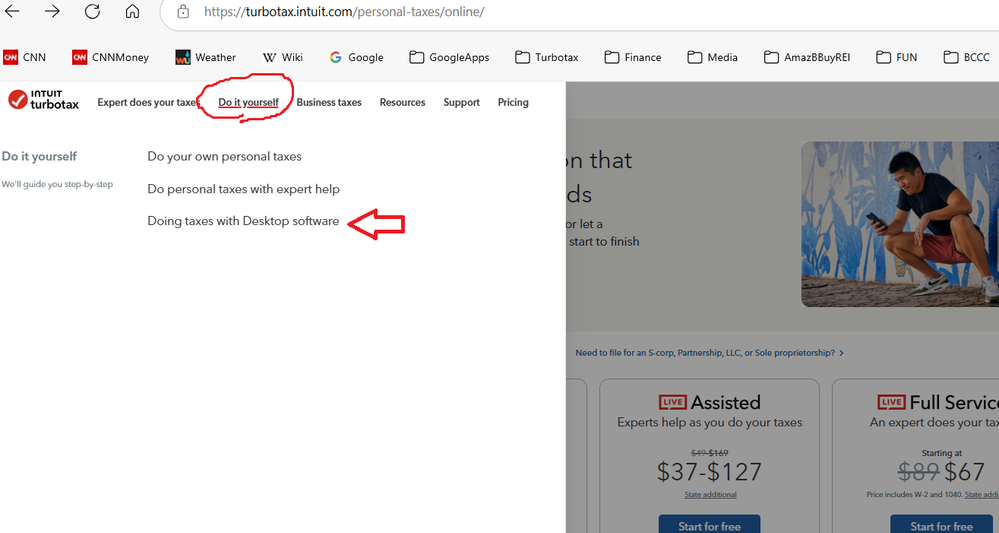Image resolution: width=999 pixels, height=533 pixels.
Task: Click the hero image of the man with a phone
Action: tap(900, 224)
